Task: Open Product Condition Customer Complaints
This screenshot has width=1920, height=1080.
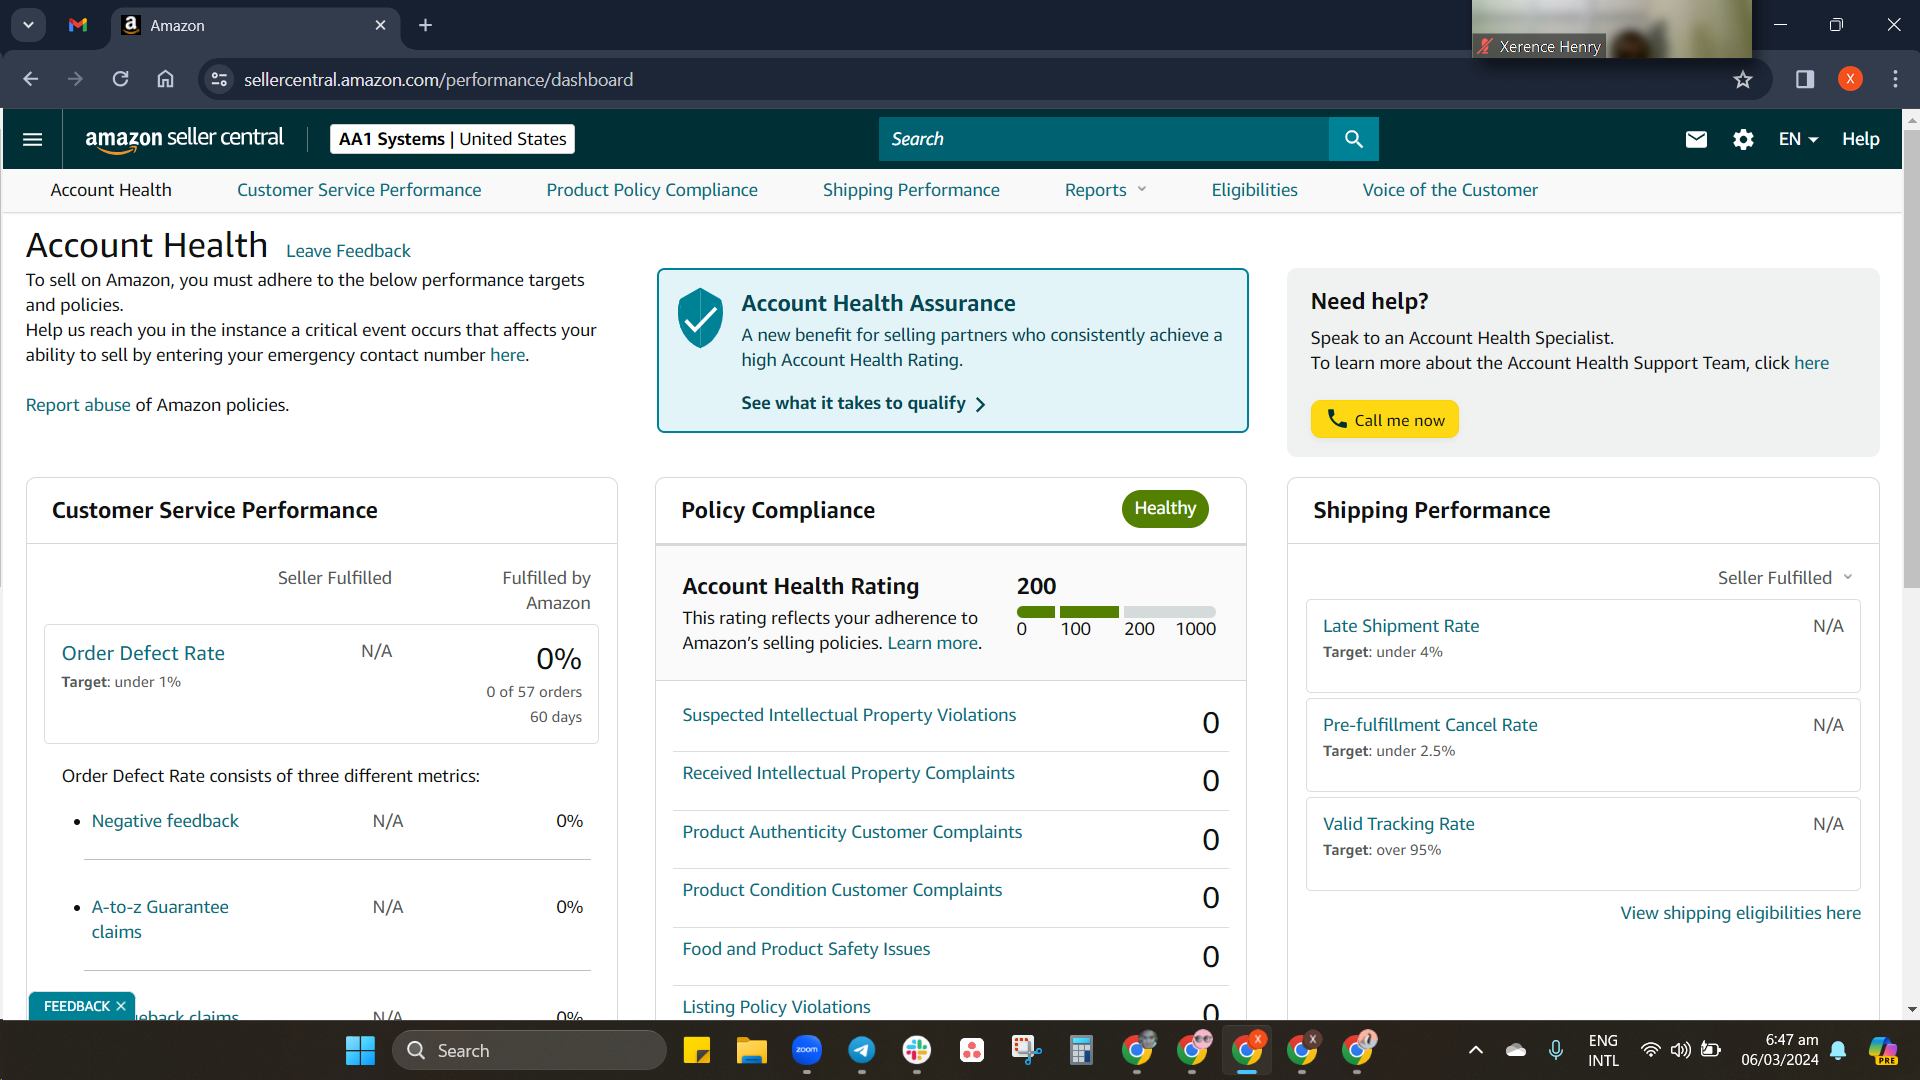Action: click(x=842, y=890)
